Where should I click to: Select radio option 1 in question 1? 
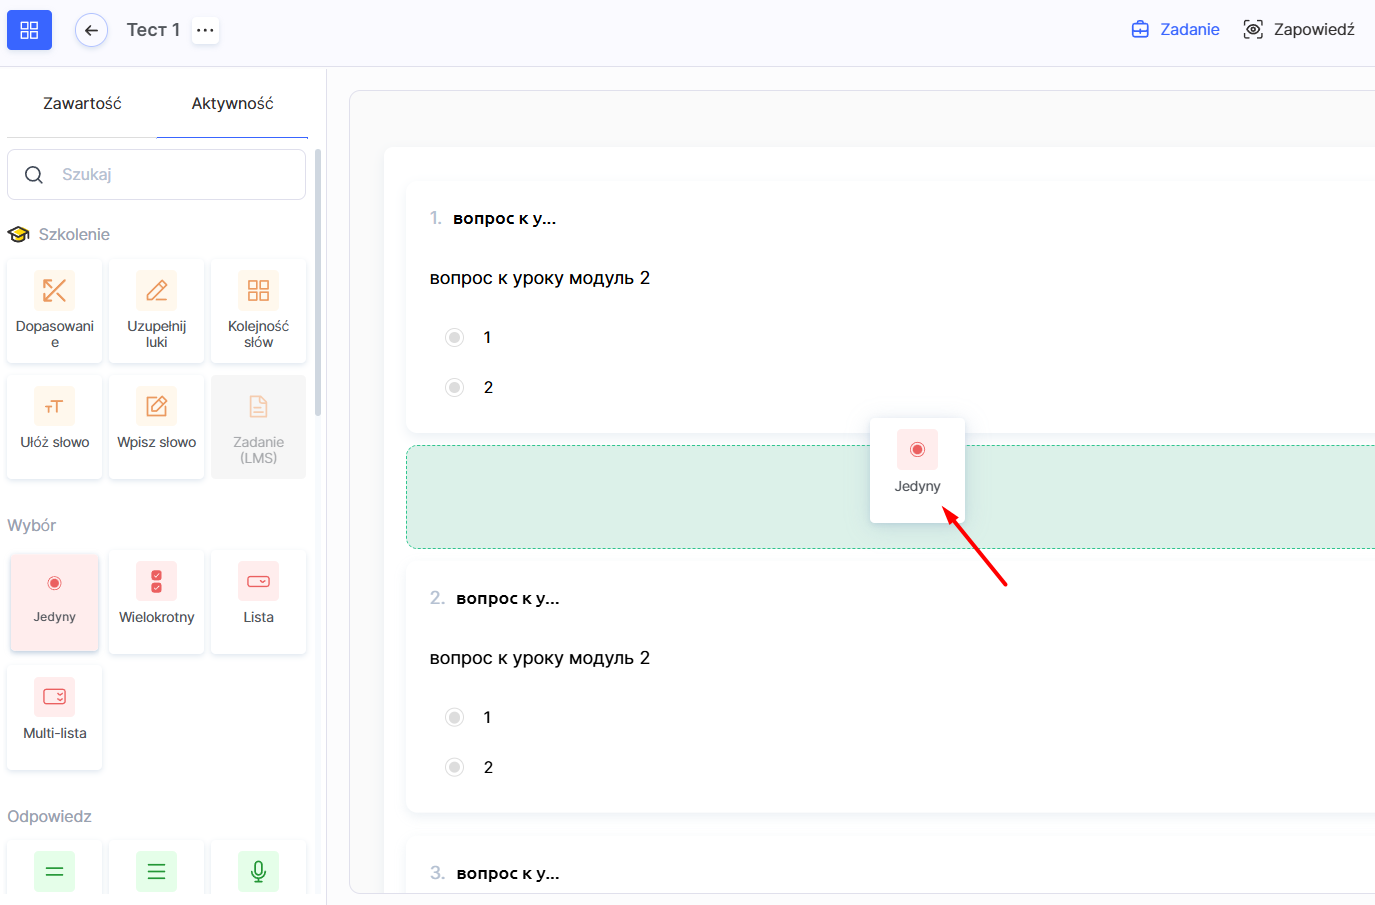tap(455, 338)
